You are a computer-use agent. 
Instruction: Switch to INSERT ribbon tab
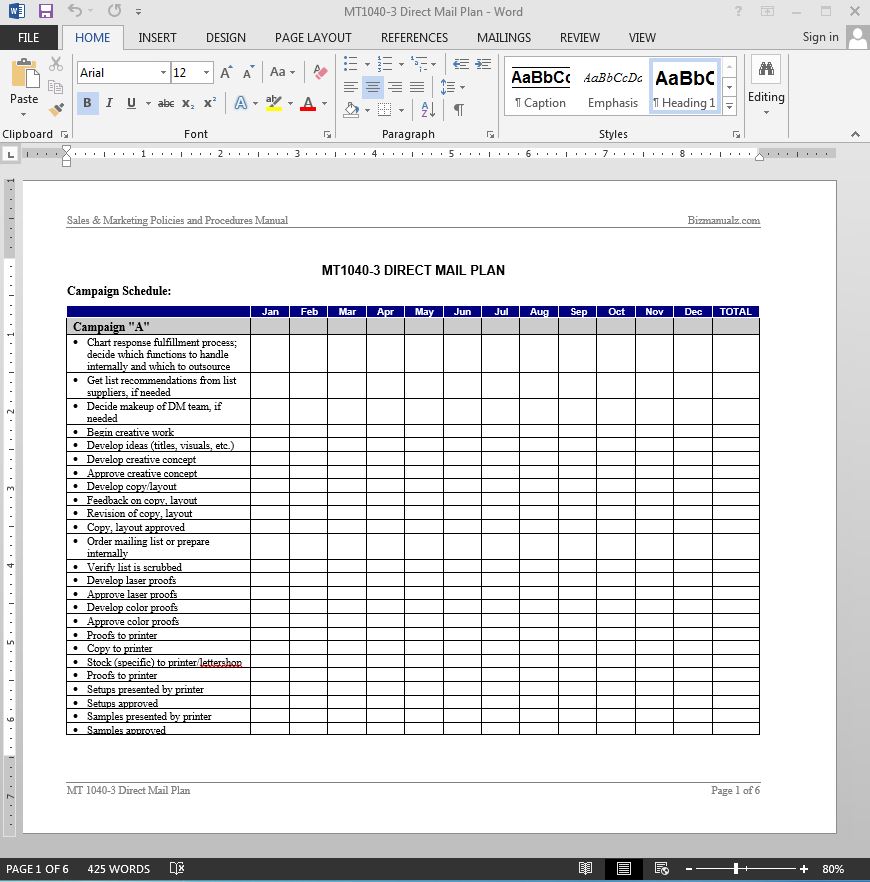click(x=157, y=38)
